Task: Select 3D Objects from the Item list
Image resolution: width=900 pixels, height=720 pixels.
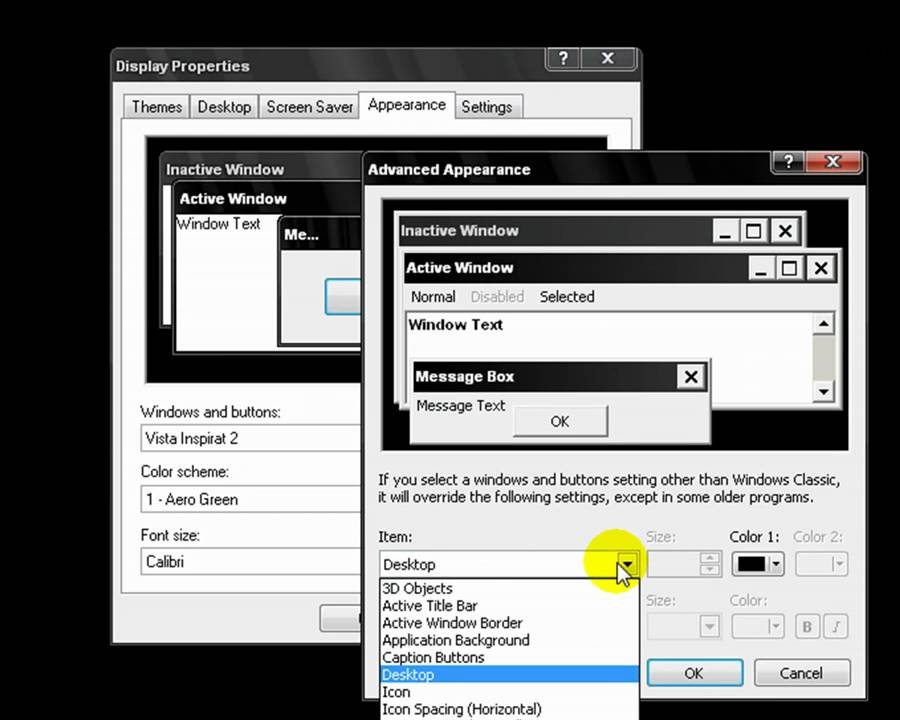Action: point(417,589)
